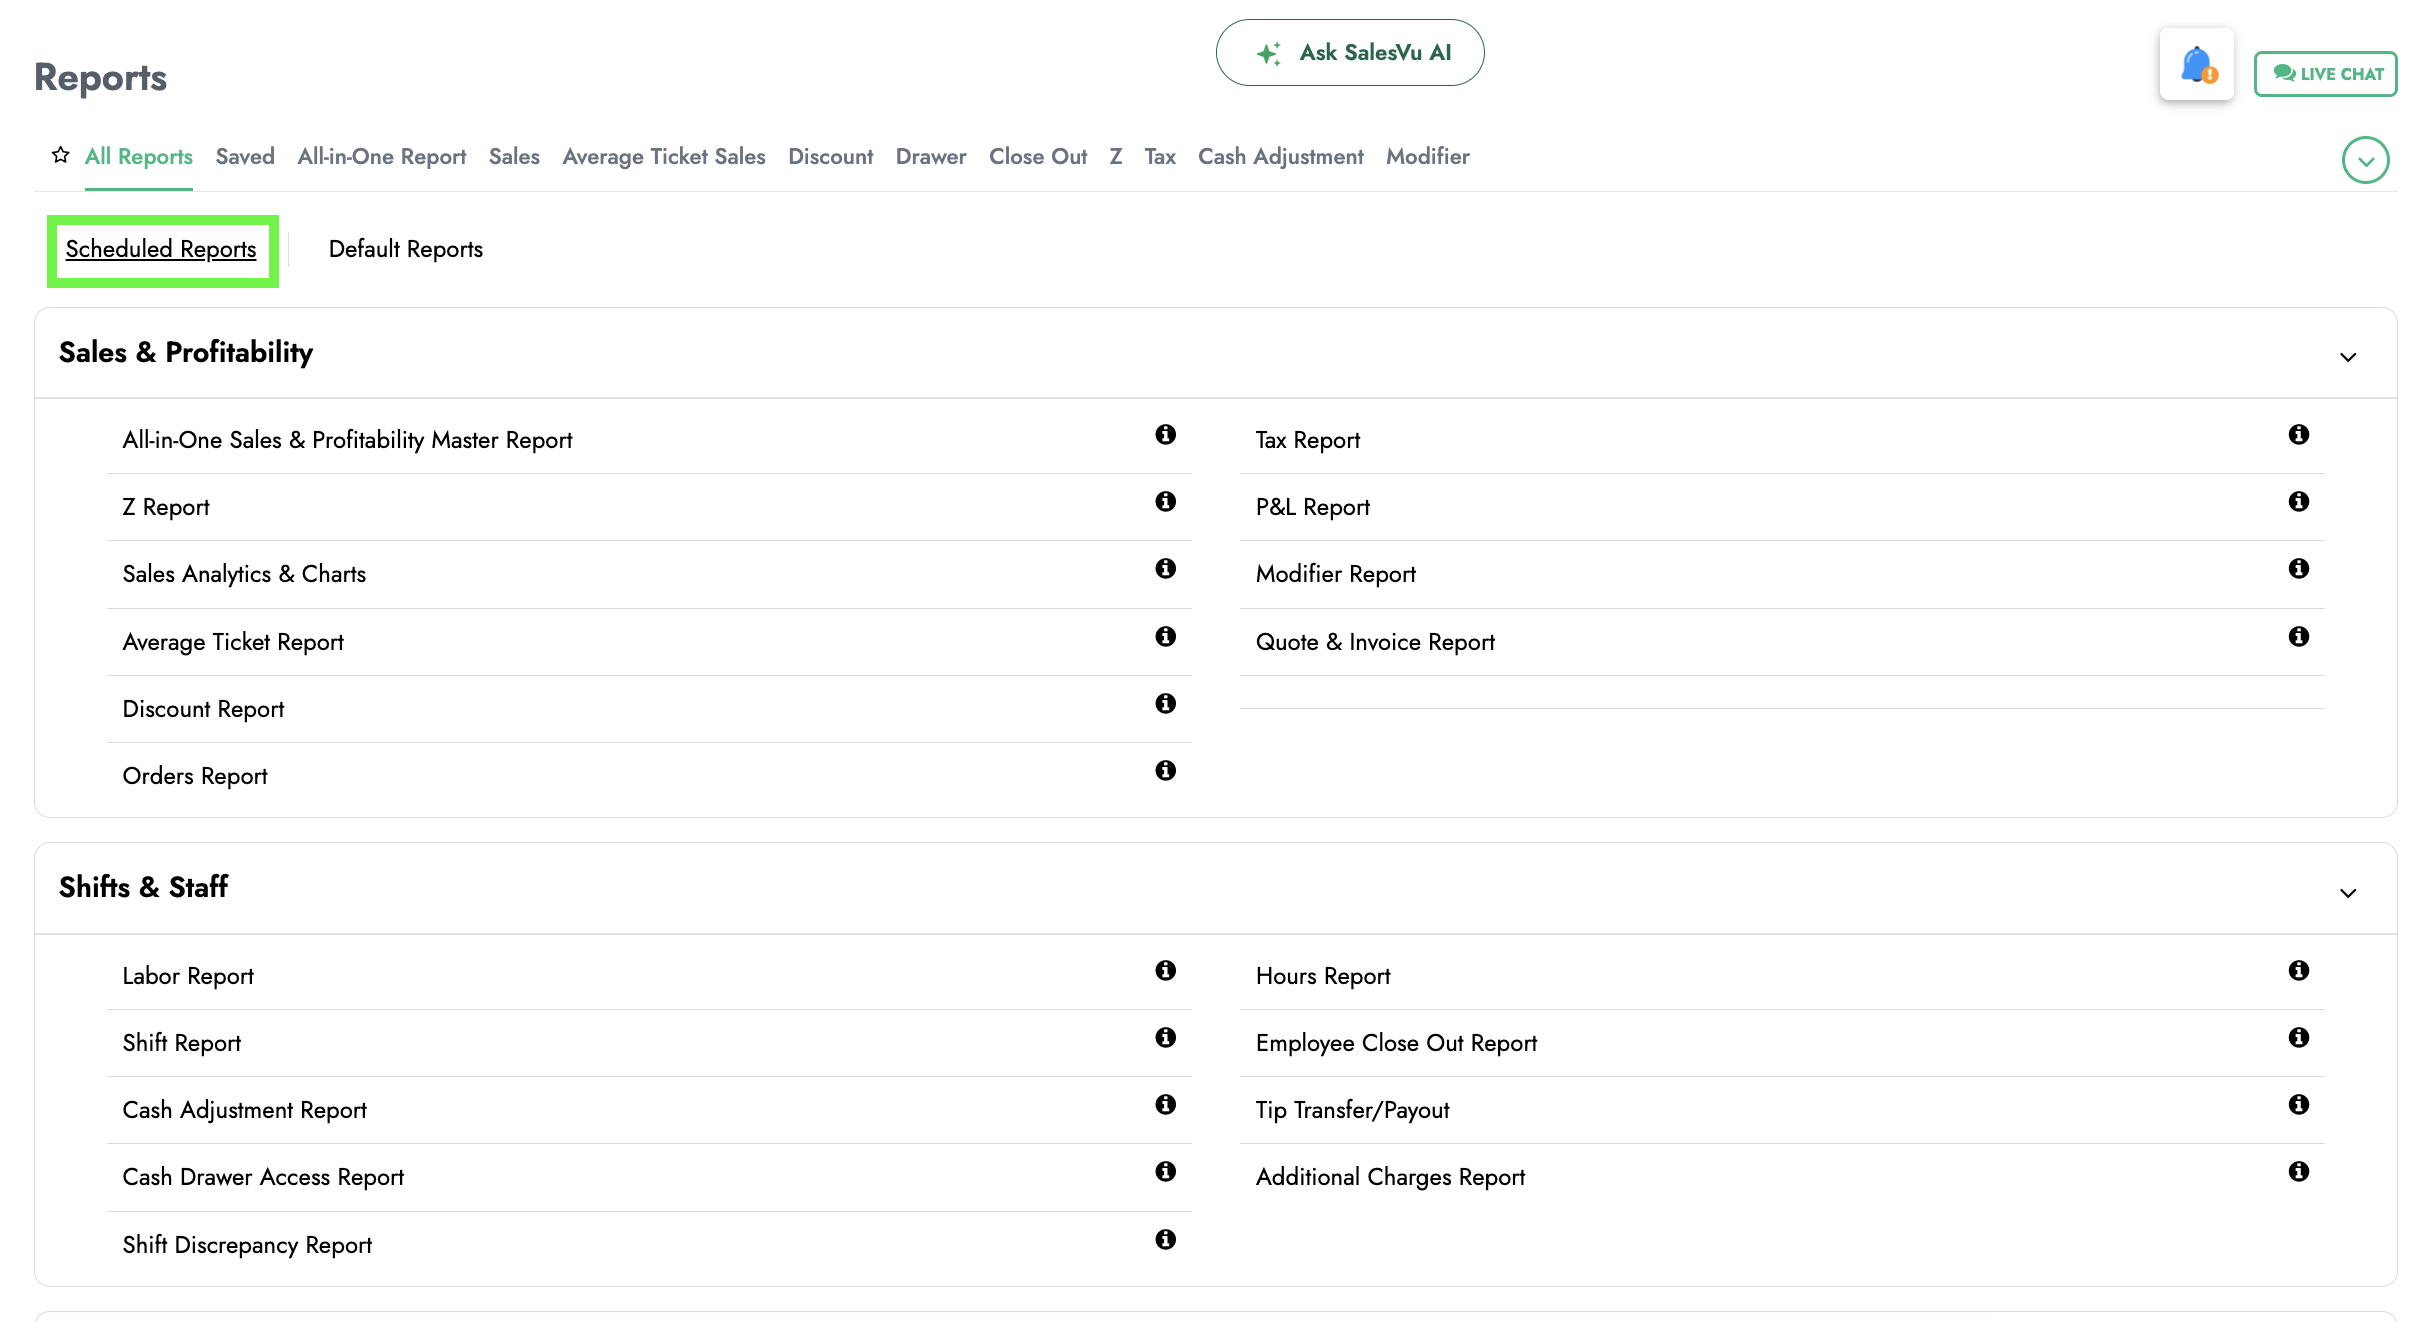Open the Scheduled Reports link

tap(161, 249)
